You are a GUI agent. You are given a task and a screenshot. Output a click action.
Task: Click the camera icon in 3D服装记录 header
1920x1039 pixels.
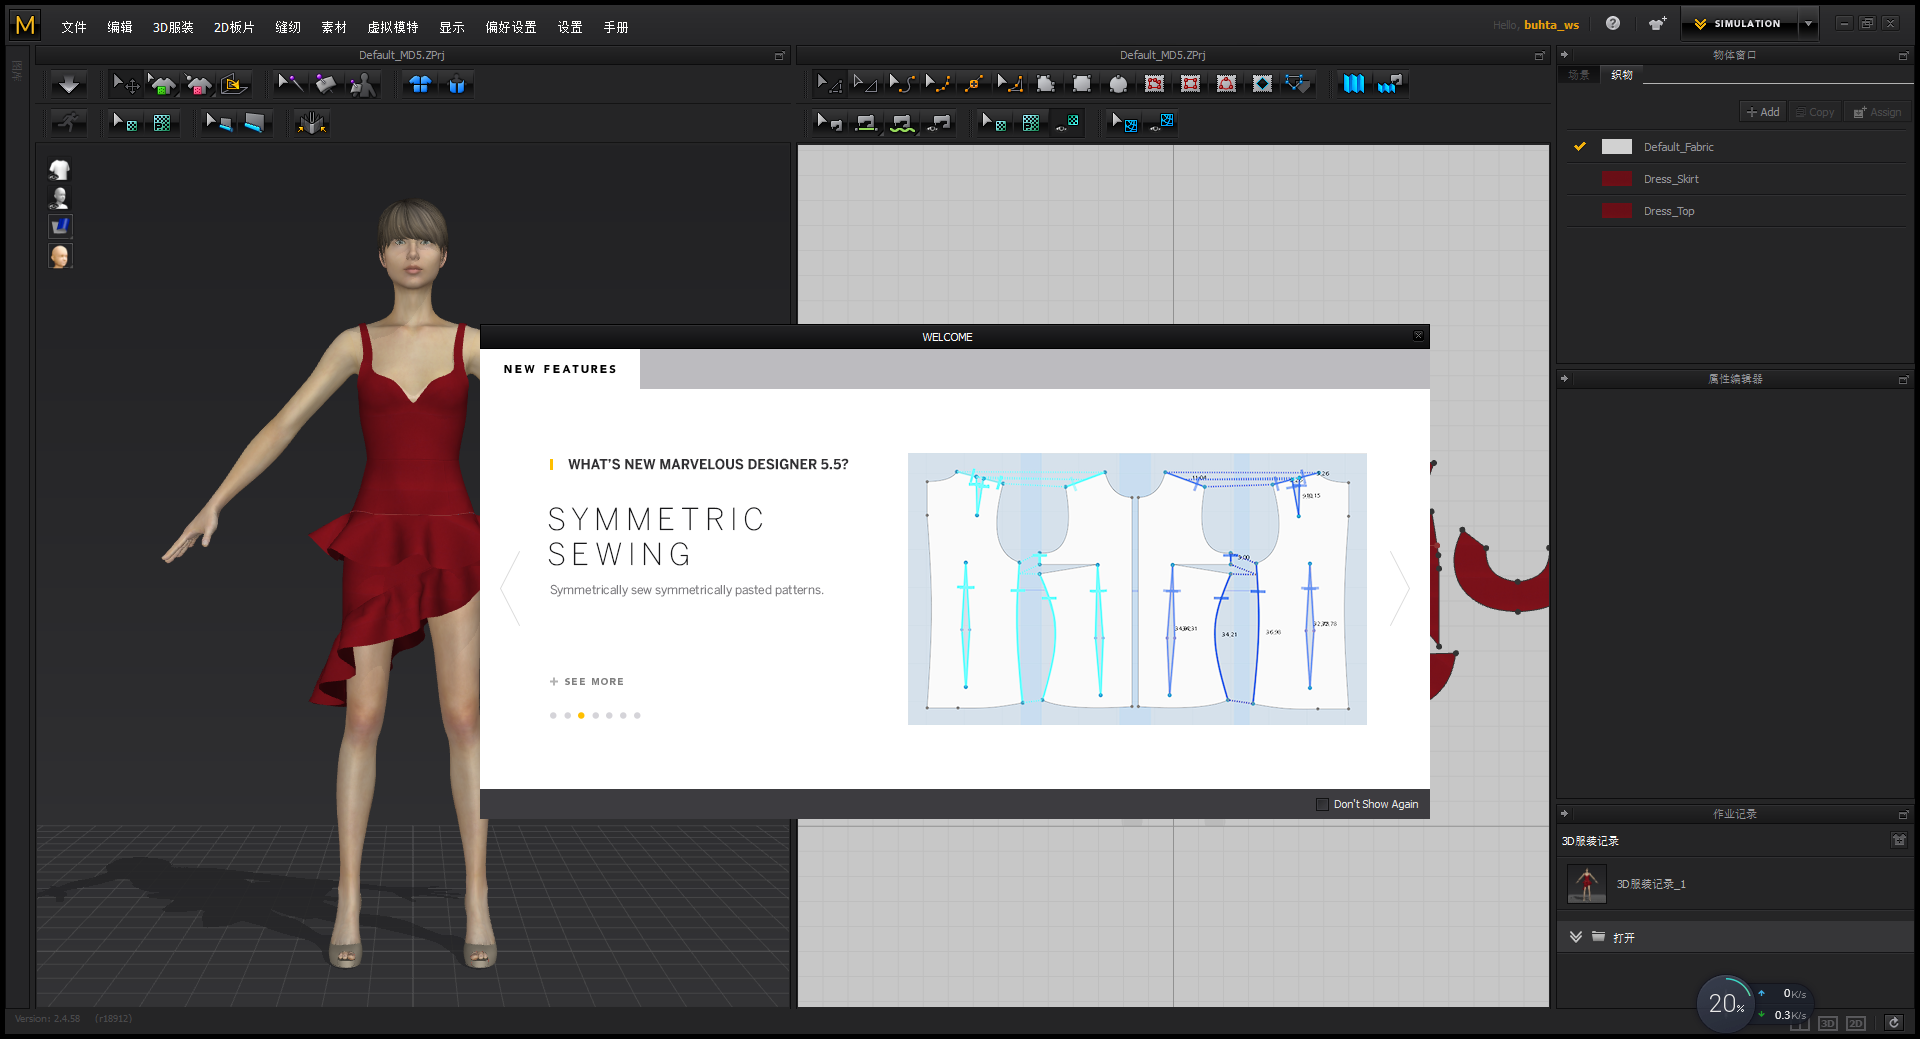tap(1898, 841)
